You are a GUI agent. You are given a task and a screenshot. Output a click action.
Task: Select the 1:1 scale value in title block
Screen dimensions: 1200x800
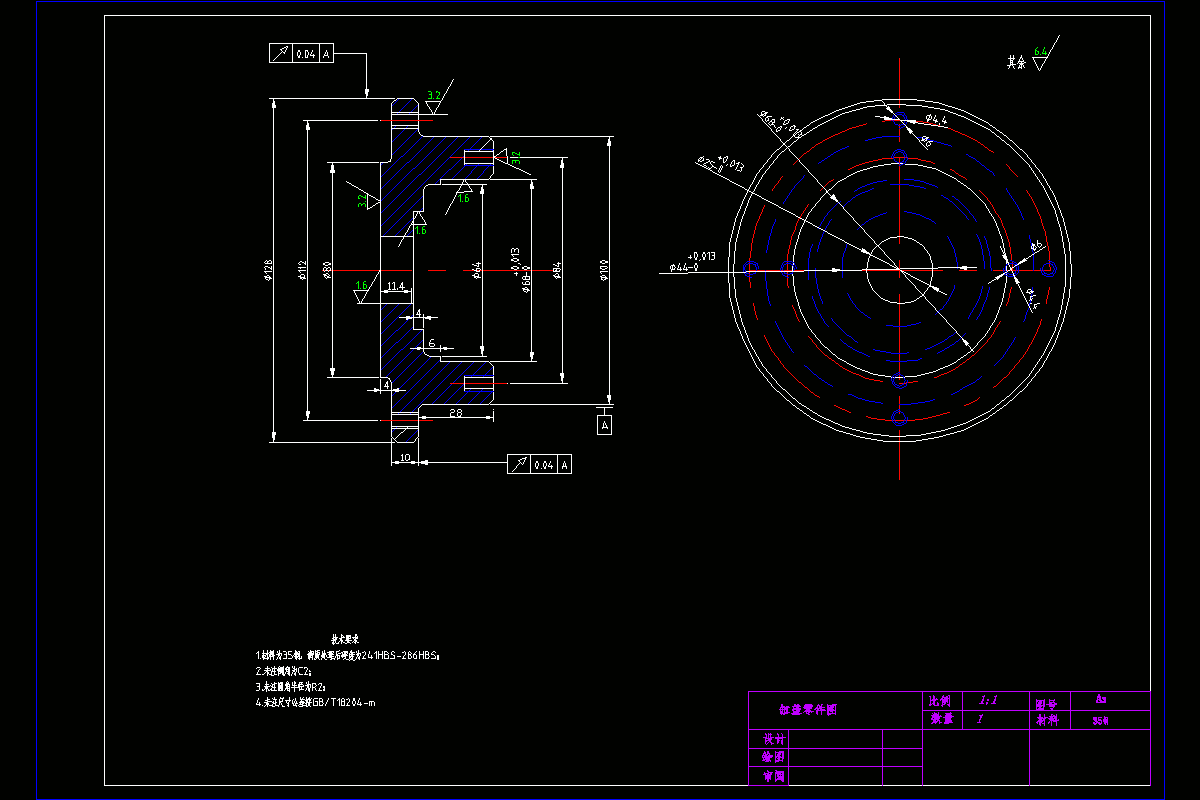point(988,701)
